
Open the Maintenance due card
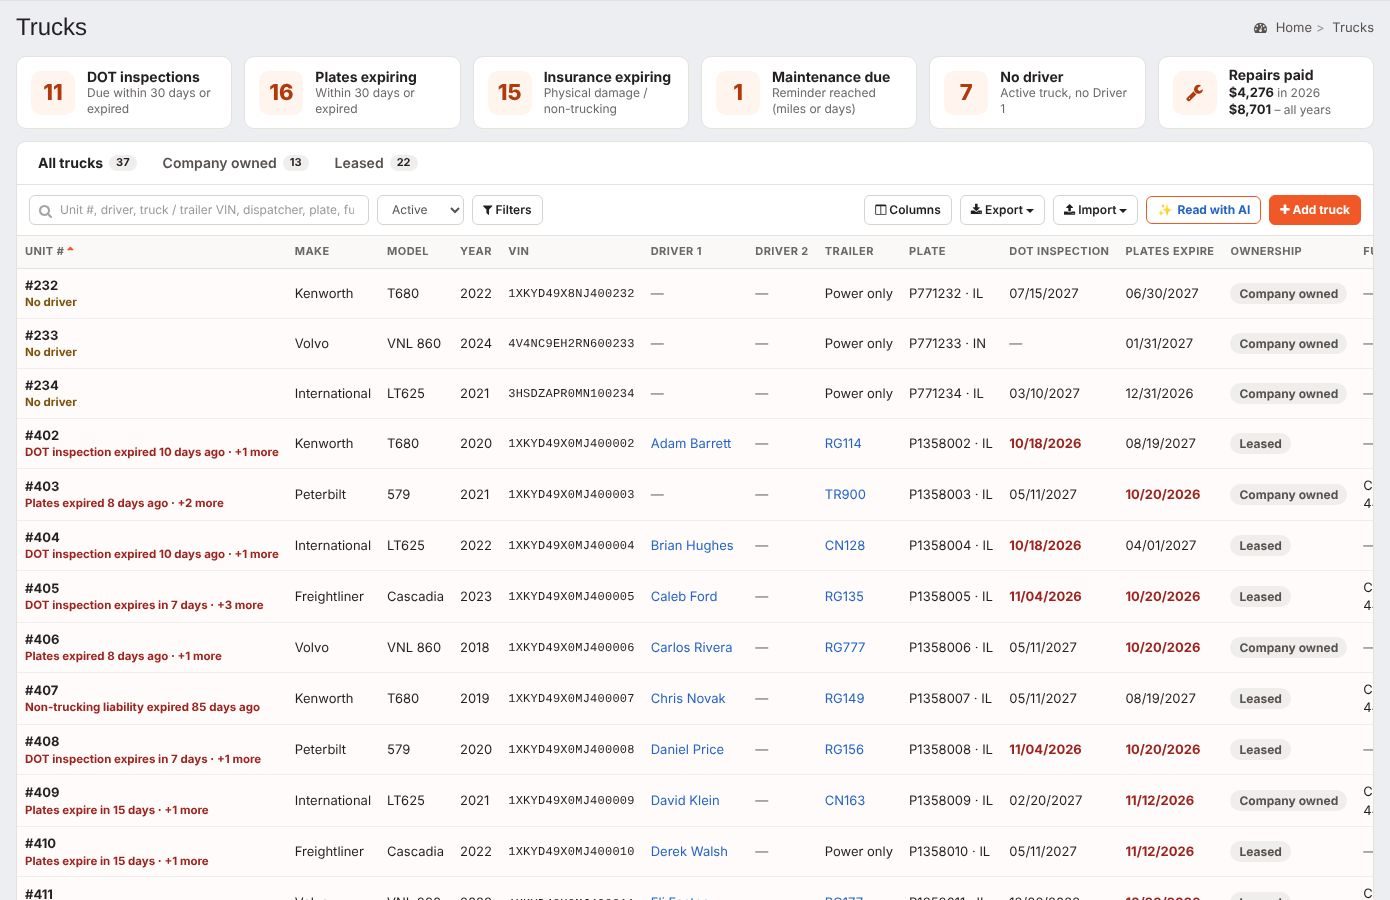(x=809, y=93)
